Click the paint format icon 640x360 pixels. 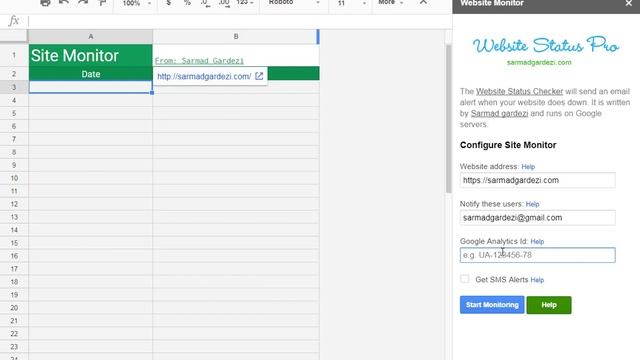[x=102, y=3]
